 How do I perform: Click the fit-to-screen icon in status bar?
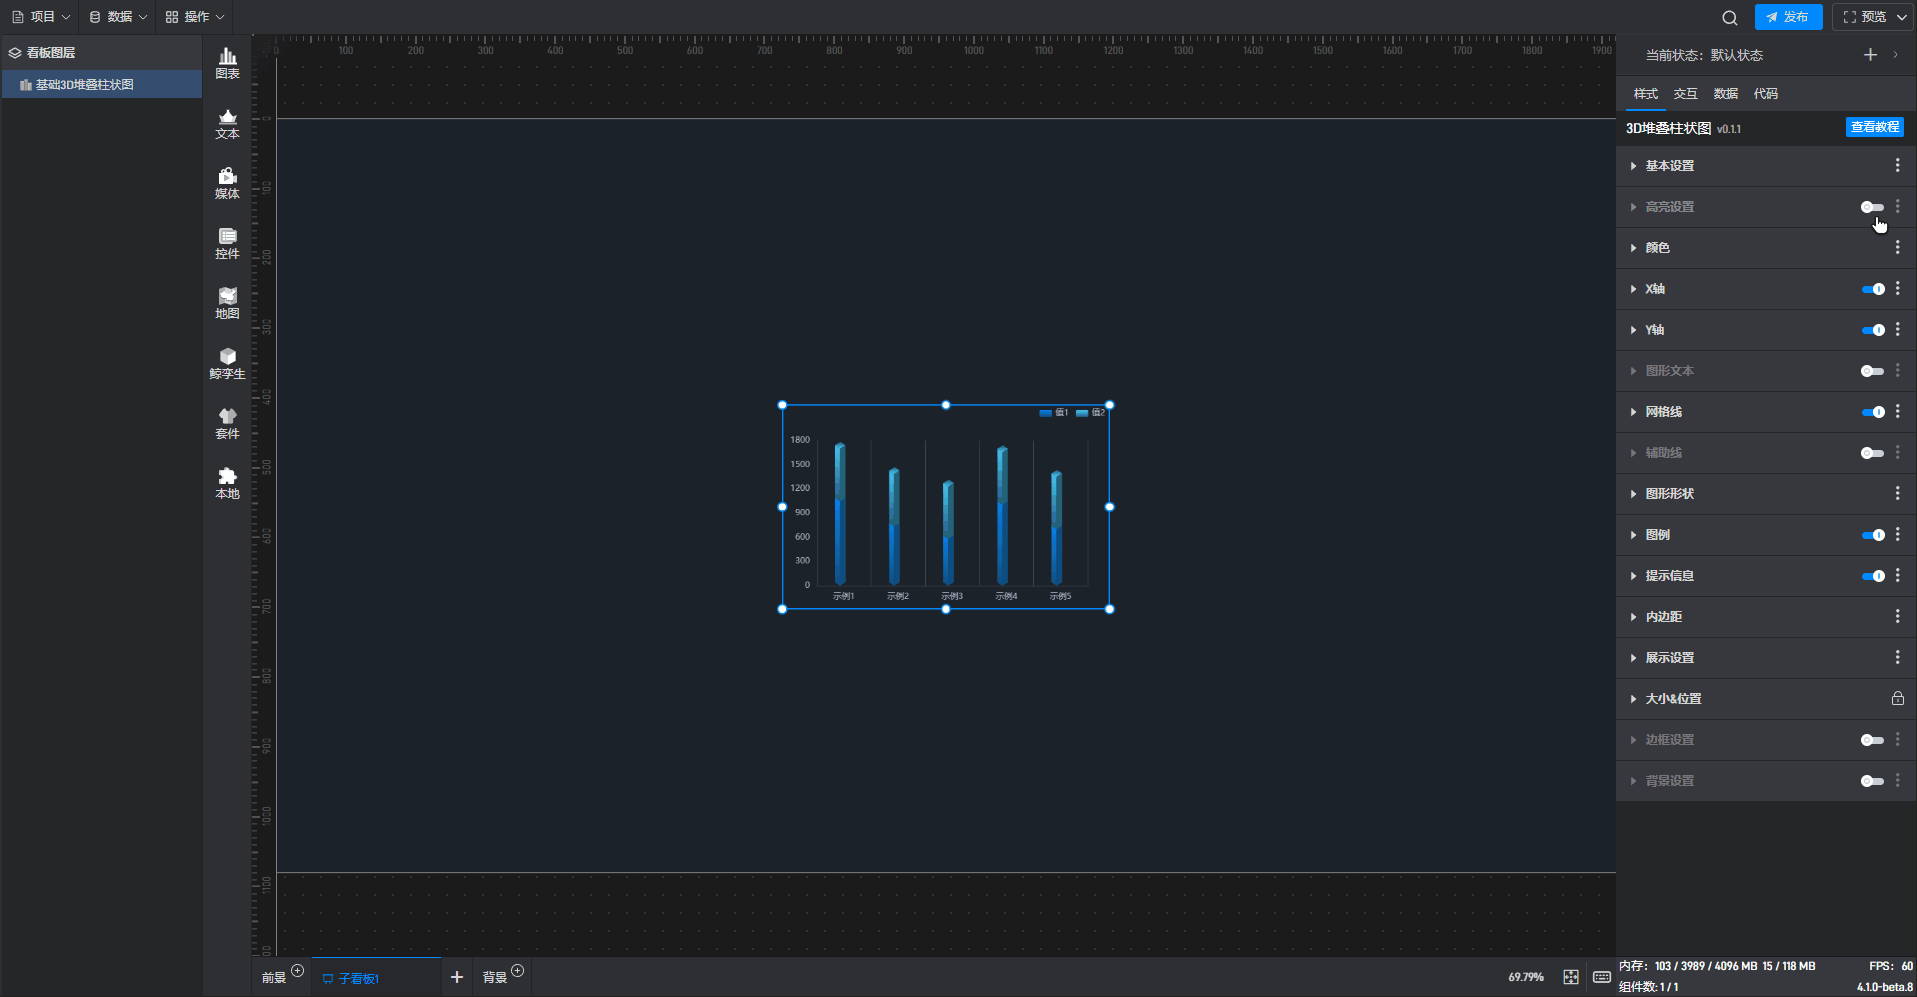(1571, 977)
